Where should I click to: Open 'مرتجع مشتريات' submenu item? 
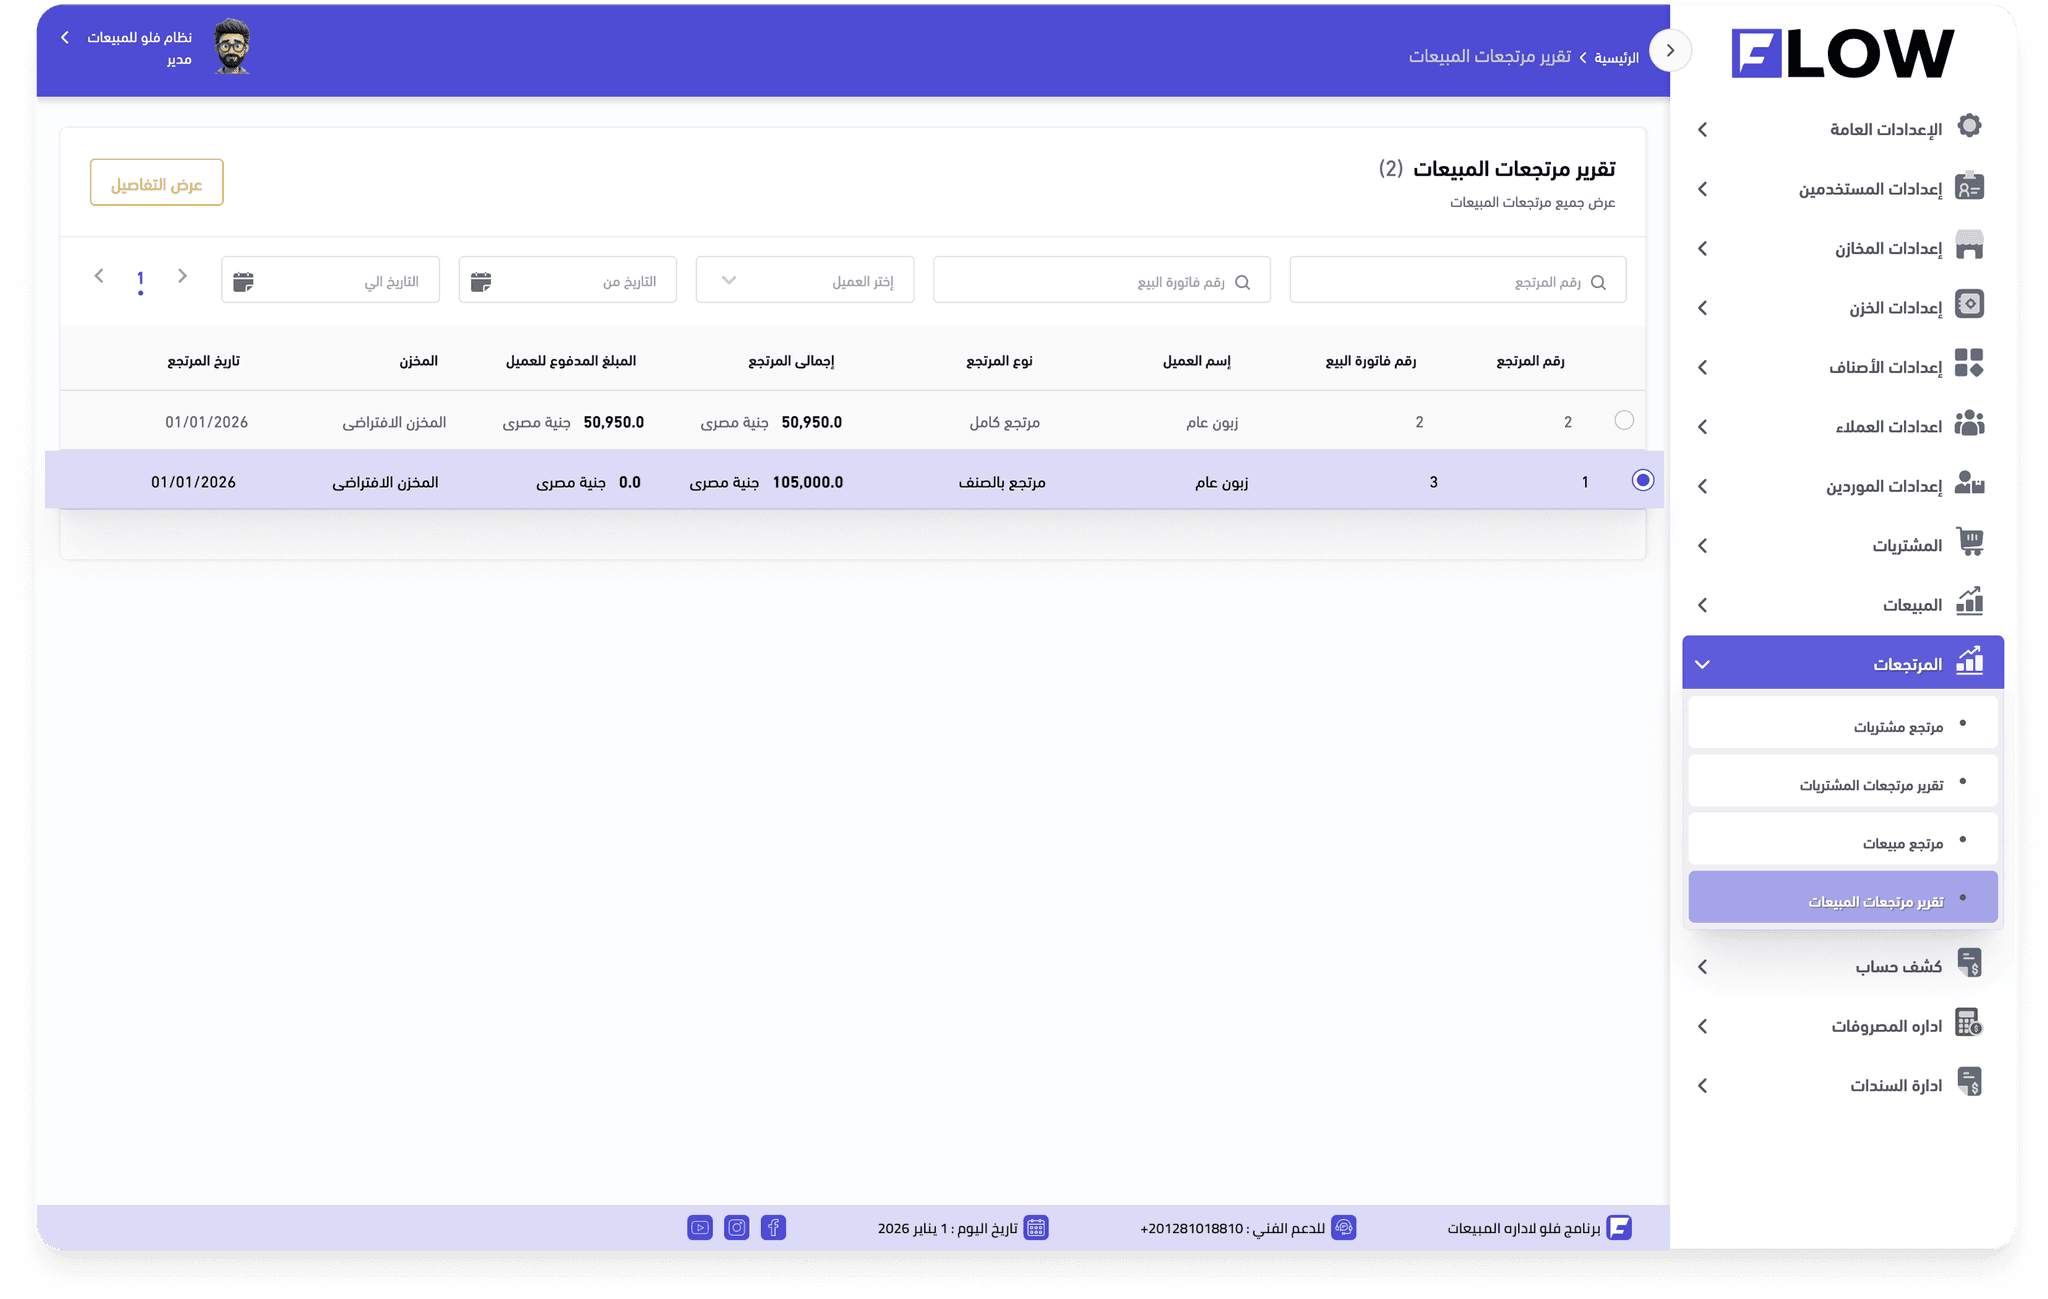point(1897,727)
